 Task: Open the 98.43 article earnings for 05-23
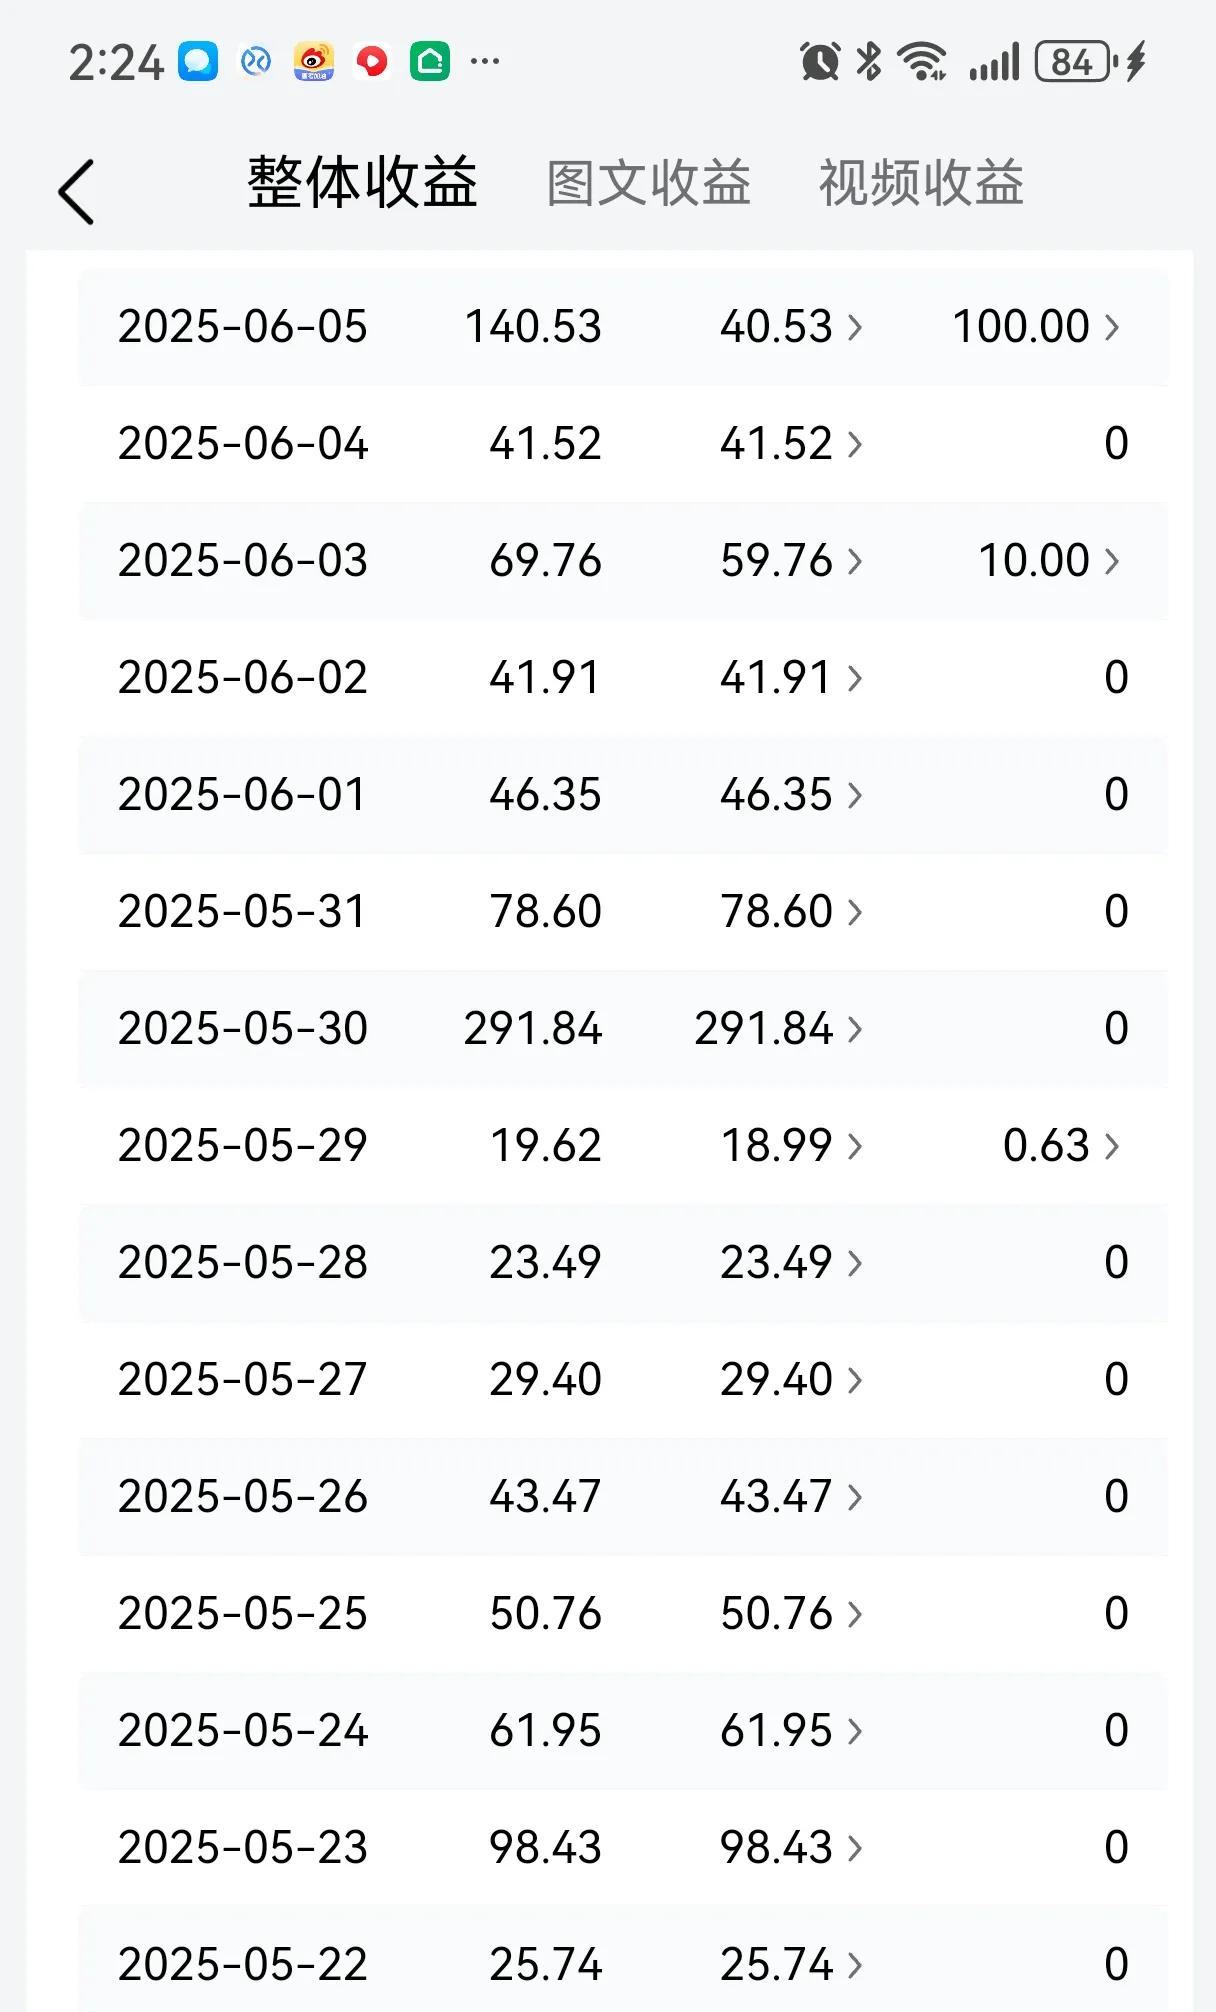coord(791,1848)
